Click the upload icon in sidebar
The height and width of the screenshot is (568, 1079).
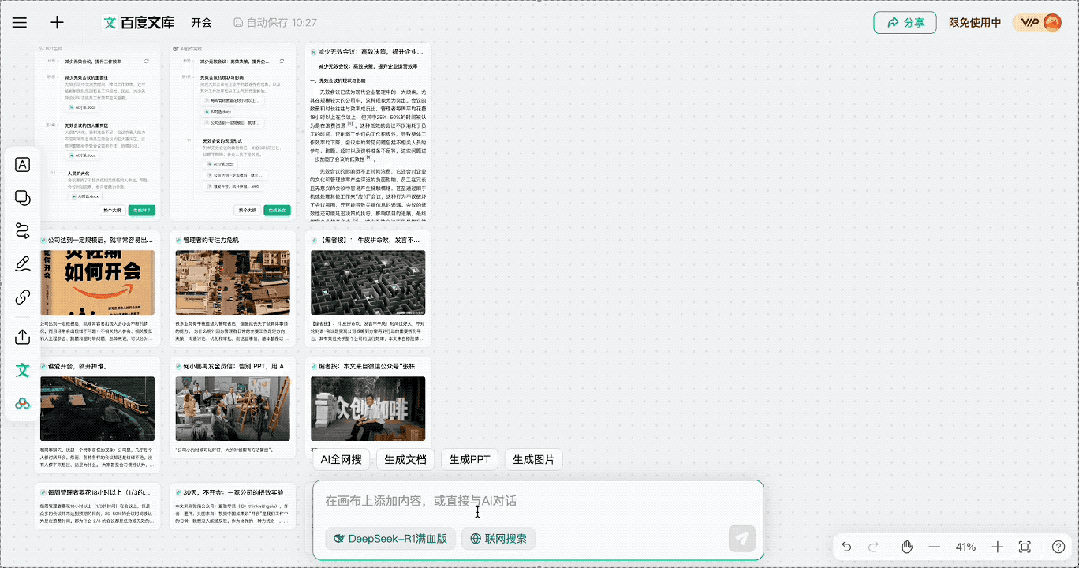(23, 337)
